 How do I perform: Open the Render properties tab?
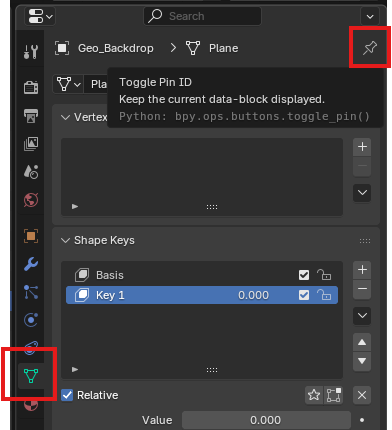click(x=31, y=87)
